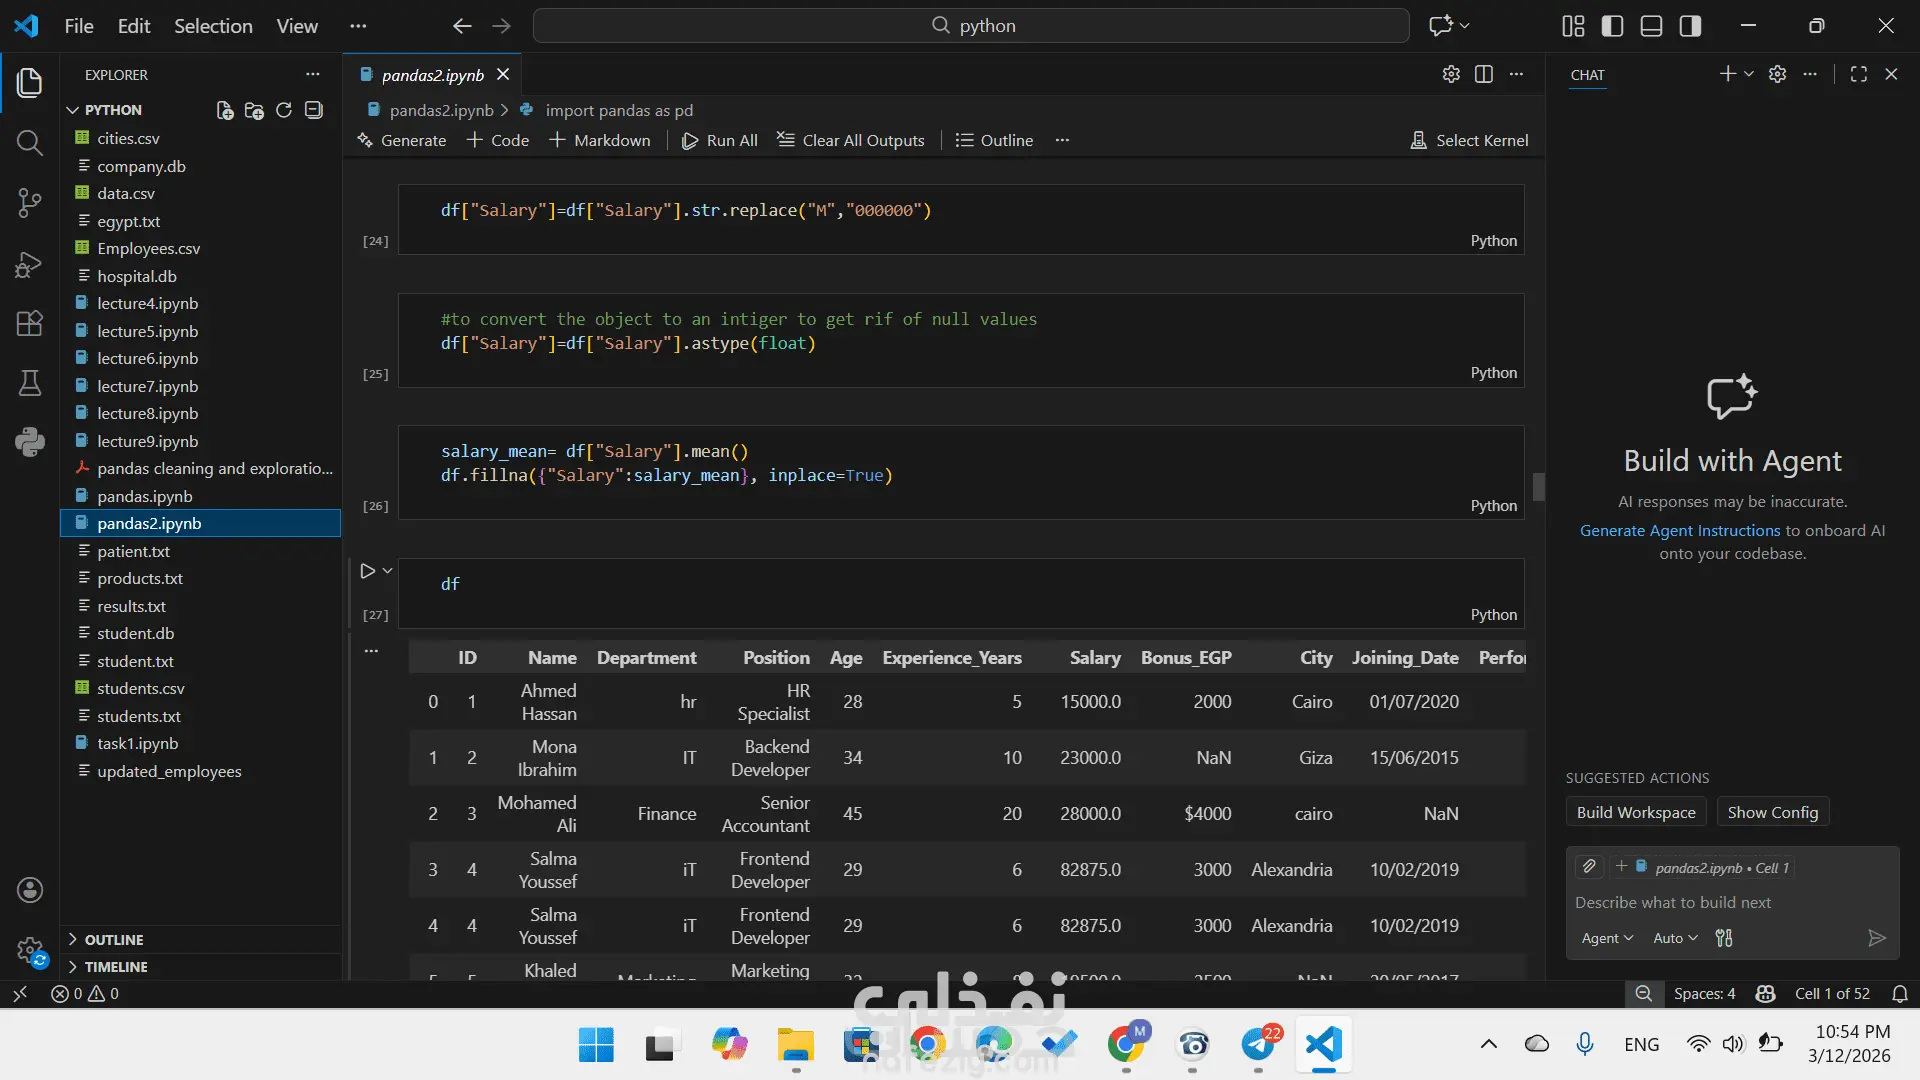
Task: Open the Run and Debug view
Action: (30, 264)
